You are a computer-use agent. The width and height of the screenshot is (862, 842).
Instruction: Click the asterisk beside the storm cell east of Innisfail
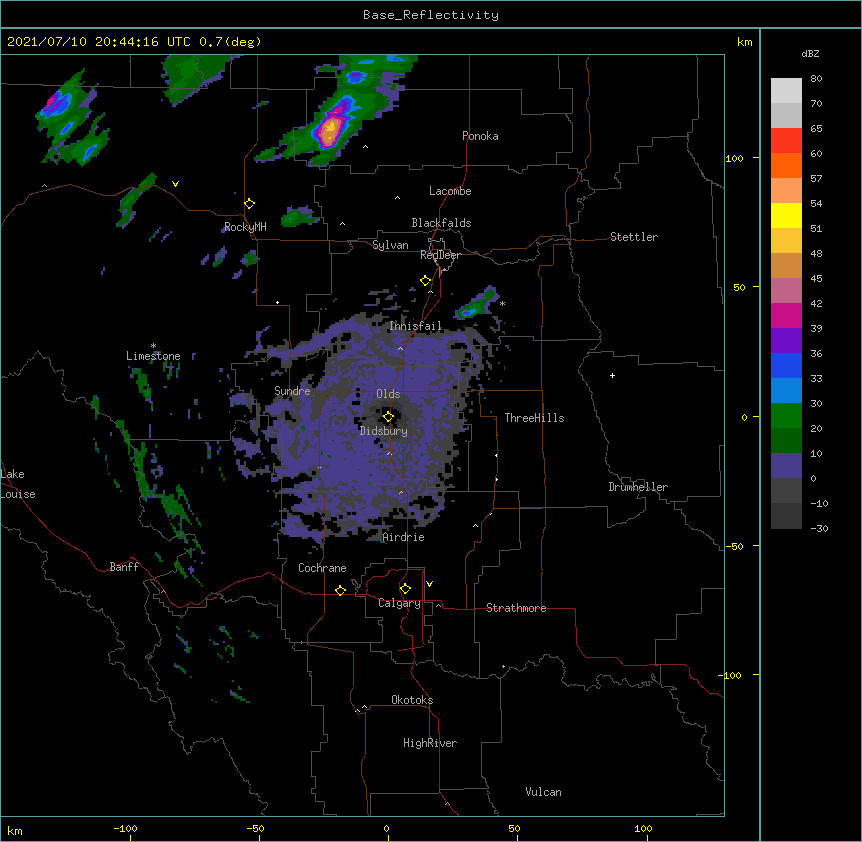pyautogui.click(x=502, y=303)
